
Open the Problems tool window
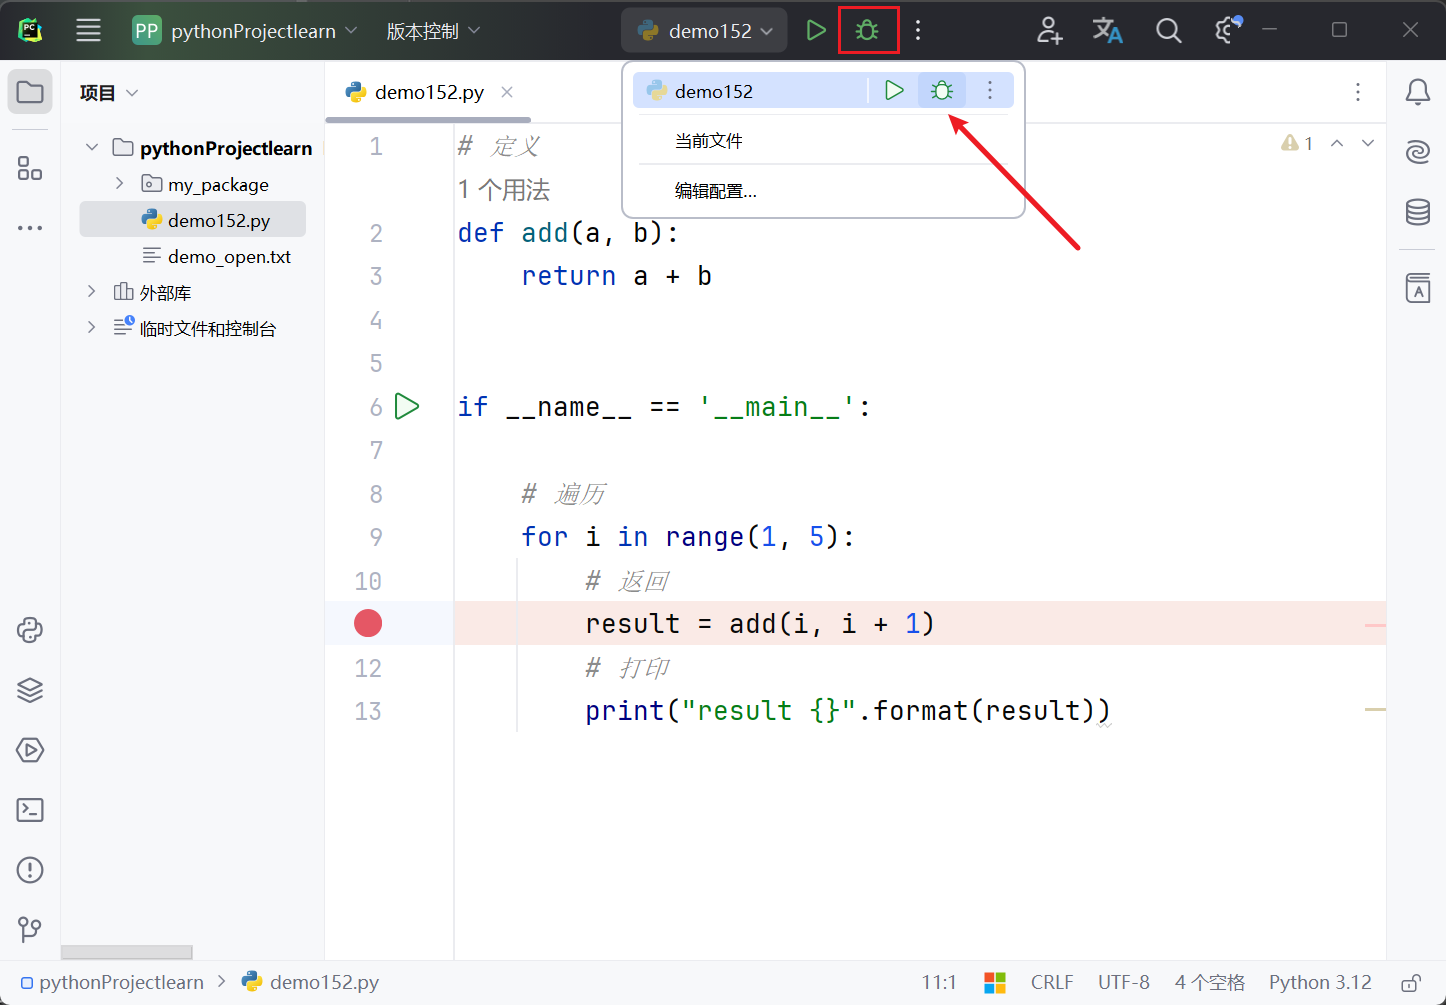[30, 870]
